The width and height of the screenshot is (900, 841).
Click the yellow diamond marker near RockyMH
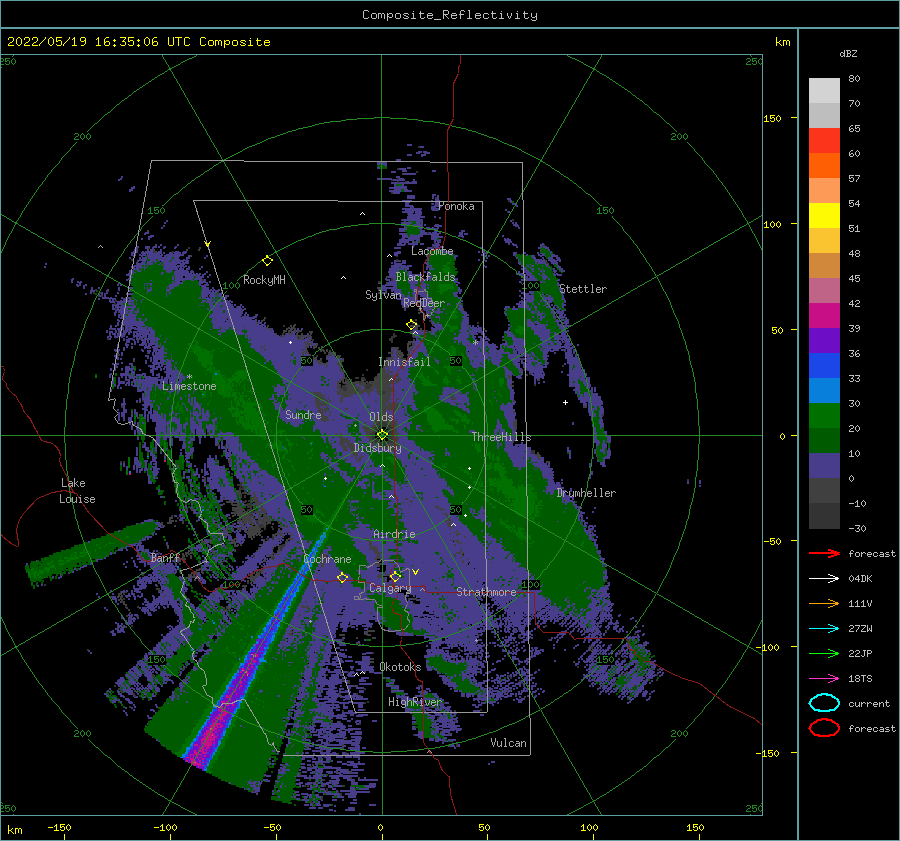coord(267,261)
